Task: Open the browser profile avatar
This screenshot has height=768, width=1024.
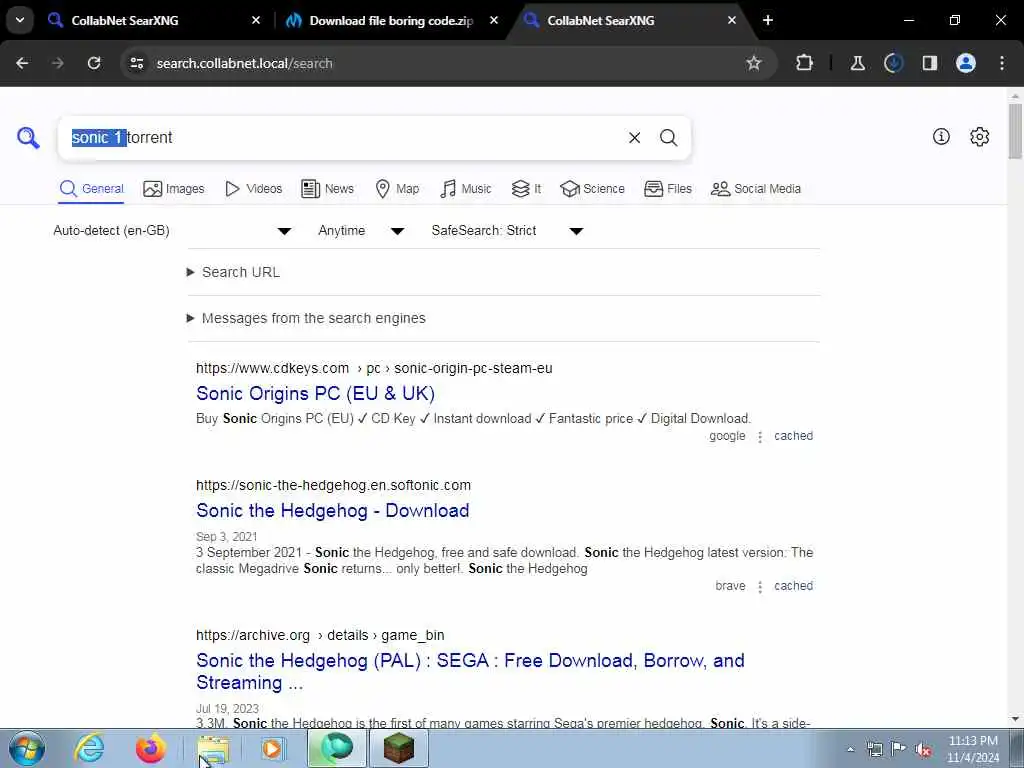Action: click(x=966, y=63)
